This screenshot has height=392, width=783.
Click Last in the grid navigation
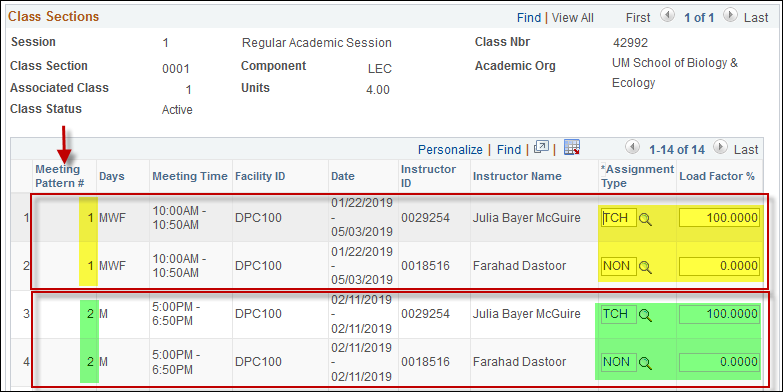coord(746,150)
